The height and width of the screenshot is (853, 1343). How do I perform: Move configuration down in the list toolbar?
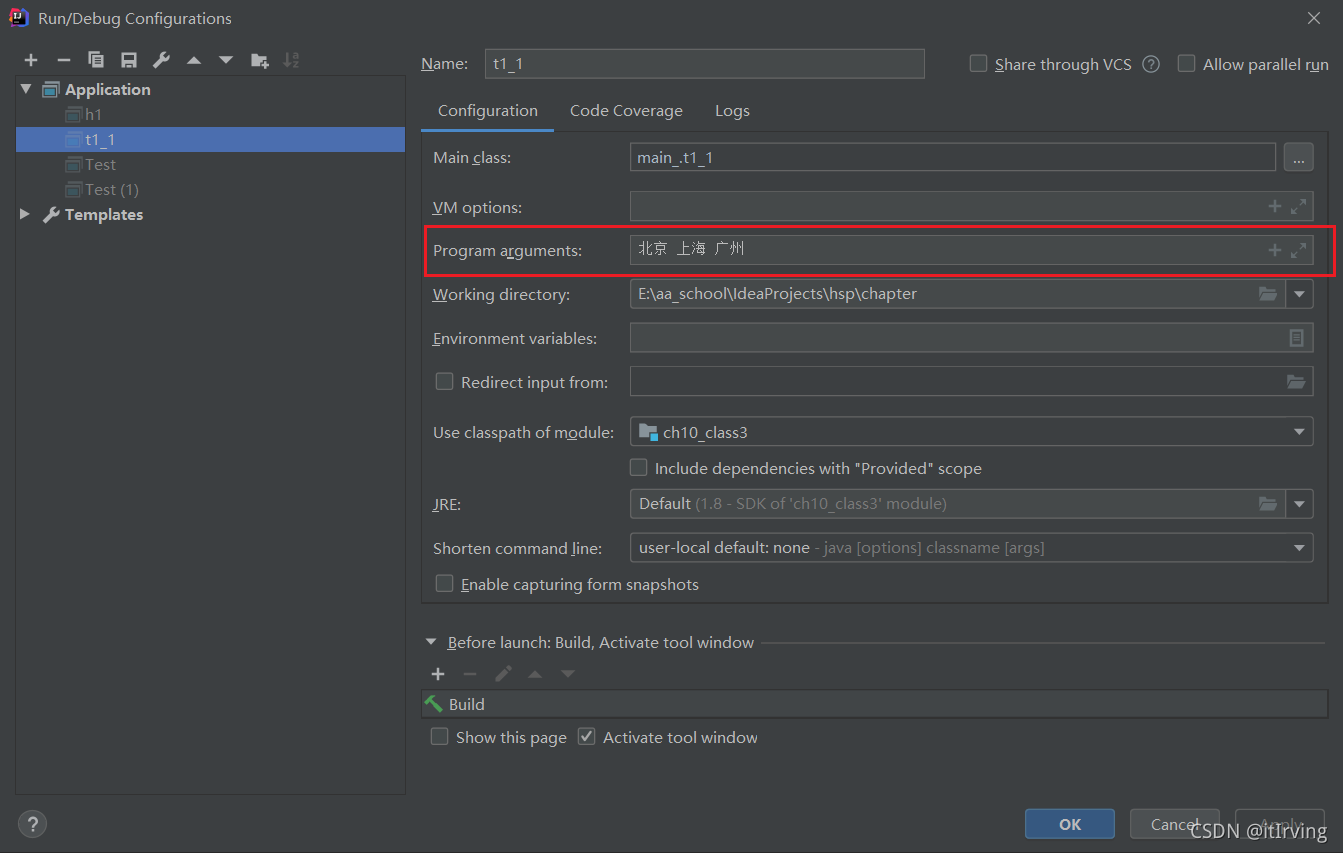226,60
